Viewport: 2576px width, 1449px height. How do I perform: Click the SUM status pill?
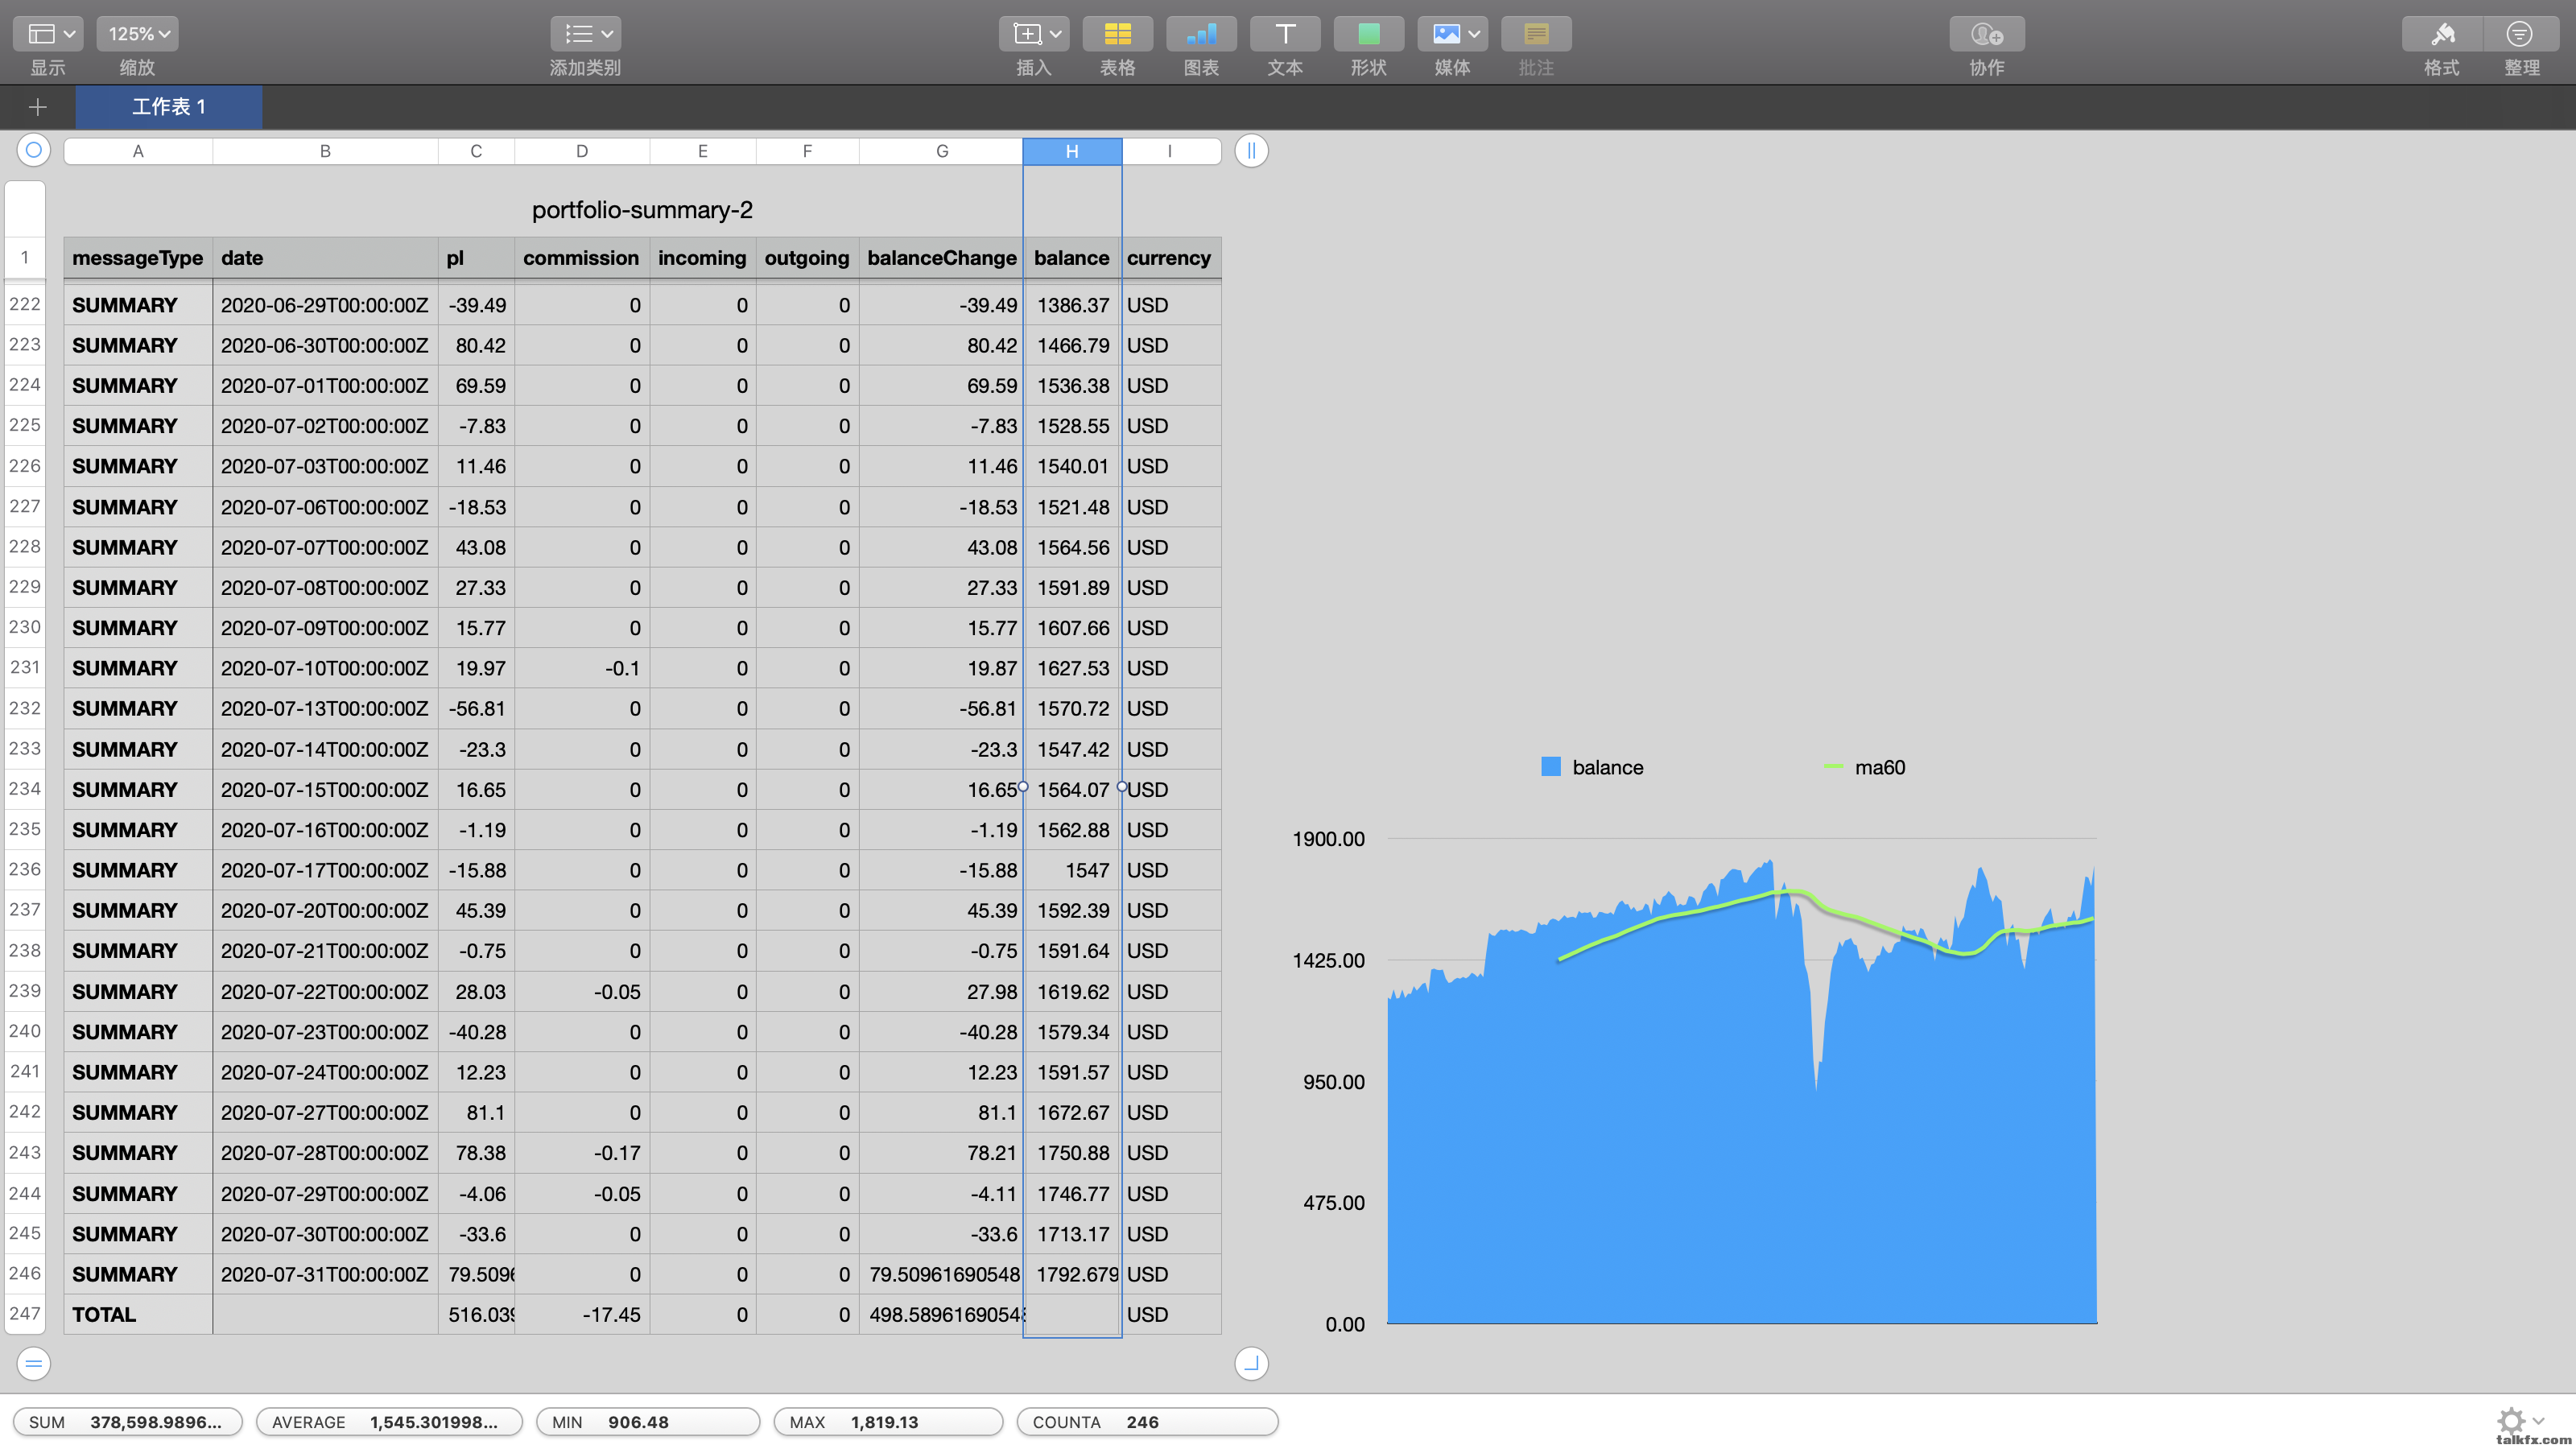point(127,1422)
